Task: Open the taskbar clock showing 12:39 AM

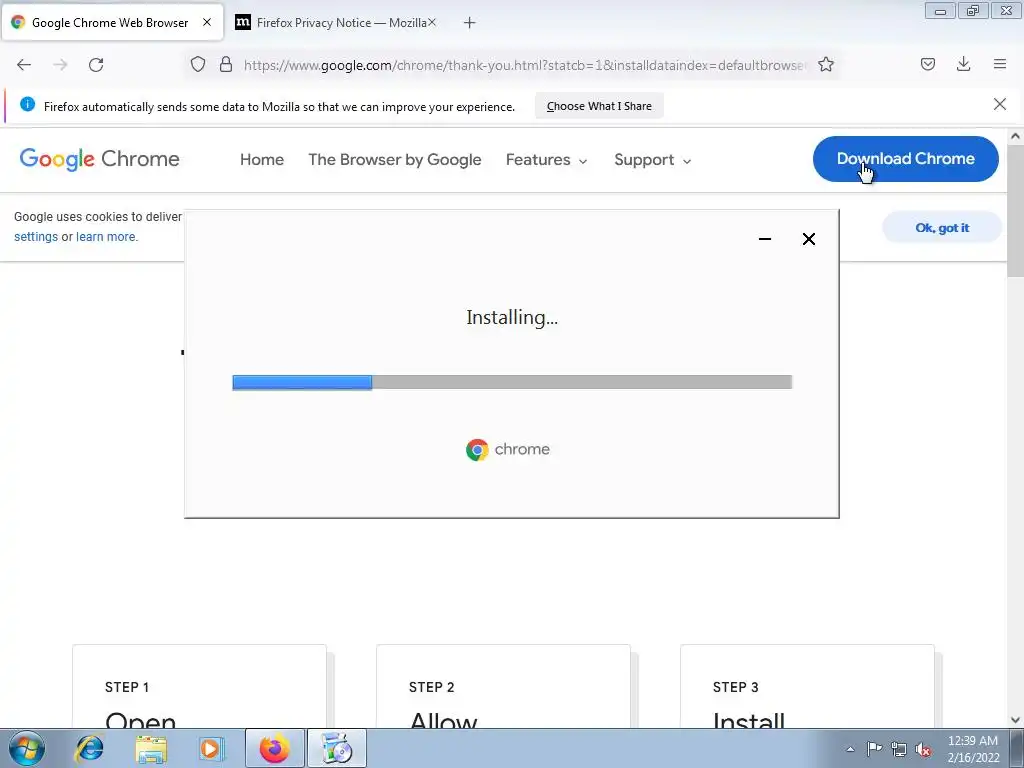Action: click(973, 749)
